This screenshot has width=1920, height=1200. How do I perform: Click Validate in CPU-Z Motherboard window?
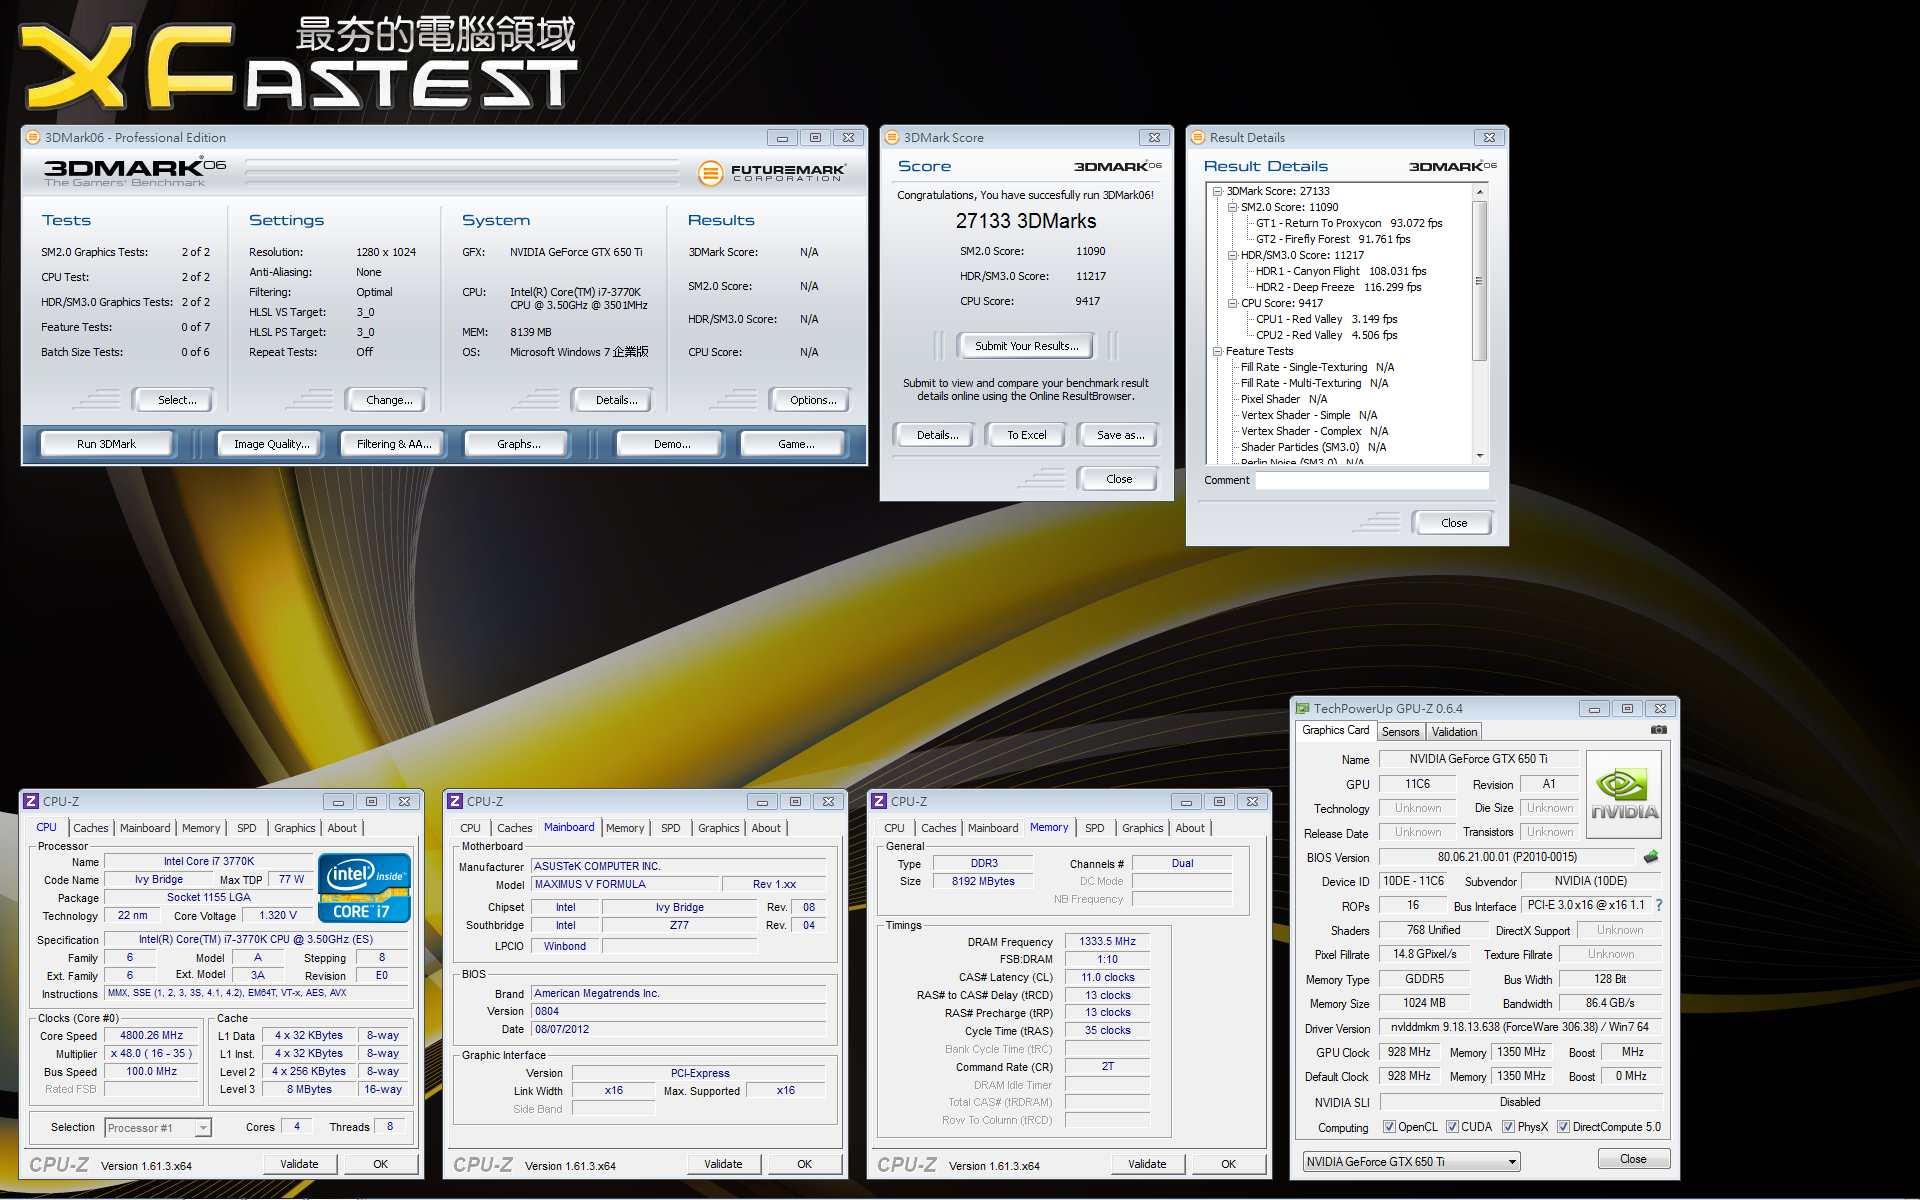point(723,1164)
